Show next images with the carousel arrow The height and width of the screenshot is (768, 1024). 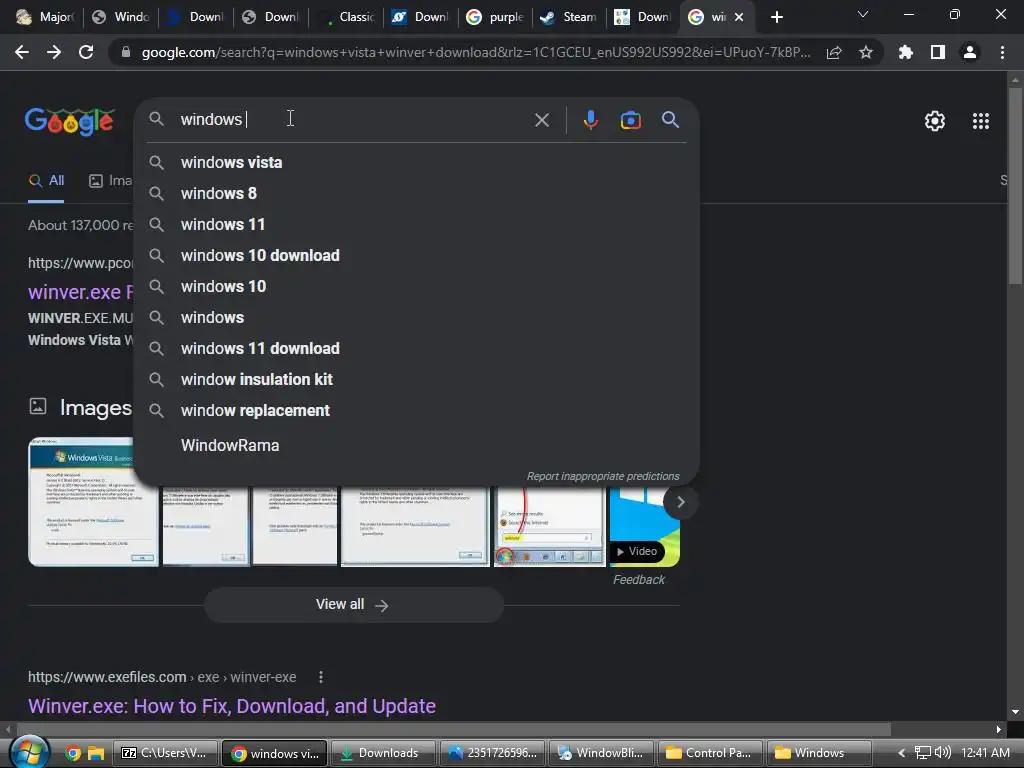pyautogui.click(x=680, y=502)
